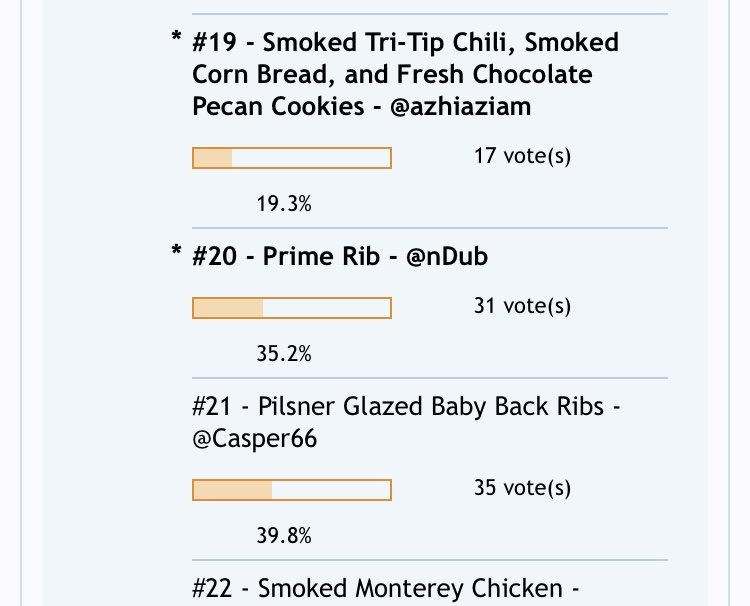Image resolution: width=750 pixels, height=606 pixels.
Task: Click the 35.2% percentage label
Action: (284, 354)
